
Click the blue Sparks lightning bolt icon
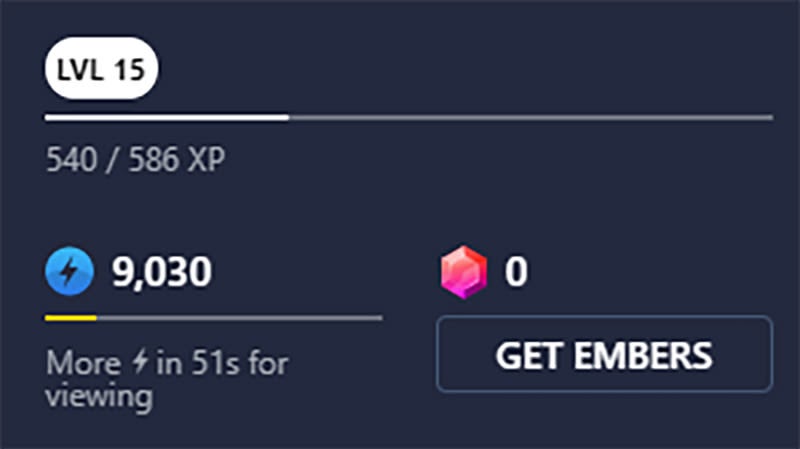(x=69, y=271)
